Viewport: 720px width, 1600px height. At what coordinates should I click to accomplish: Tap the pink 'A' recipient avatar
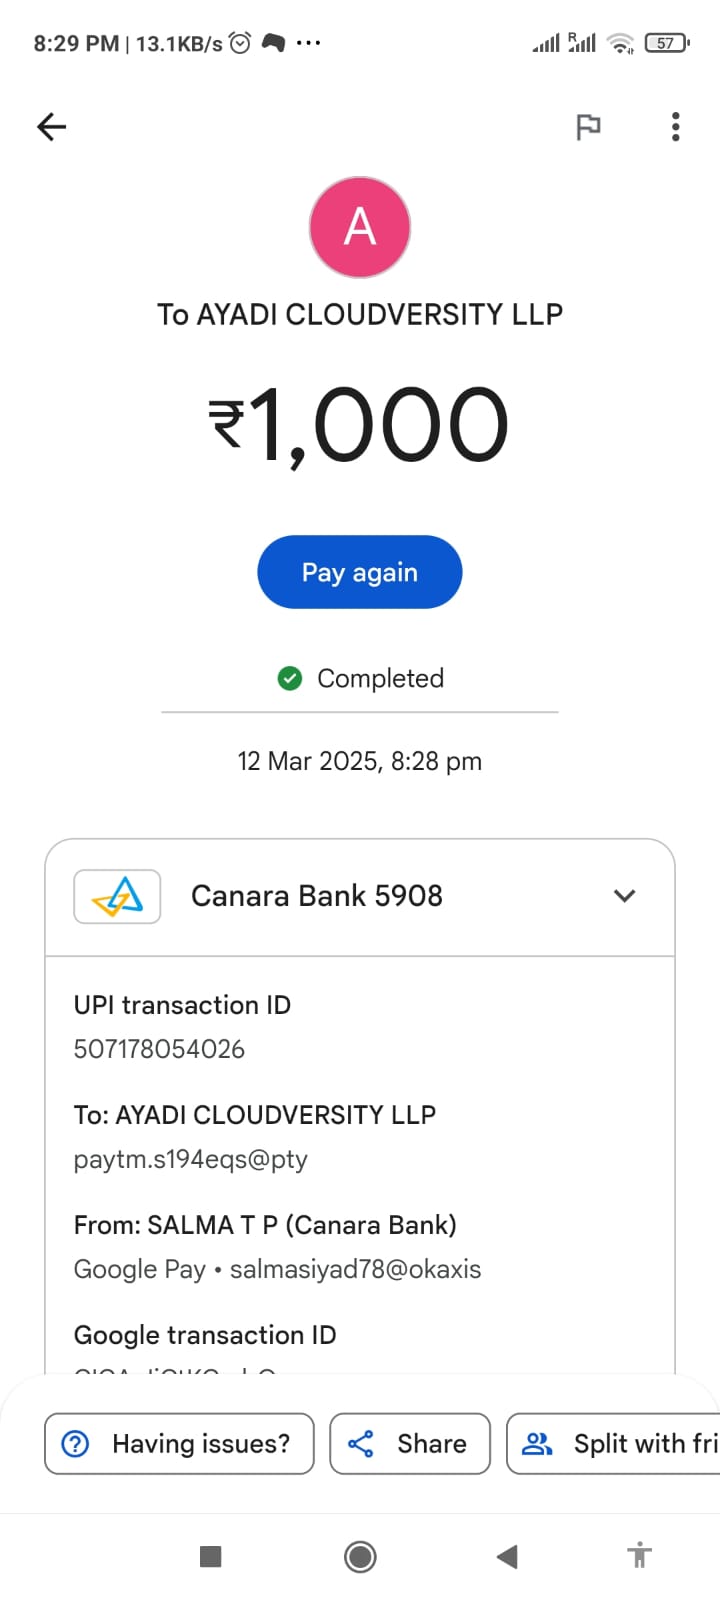[x=360, y=227]
